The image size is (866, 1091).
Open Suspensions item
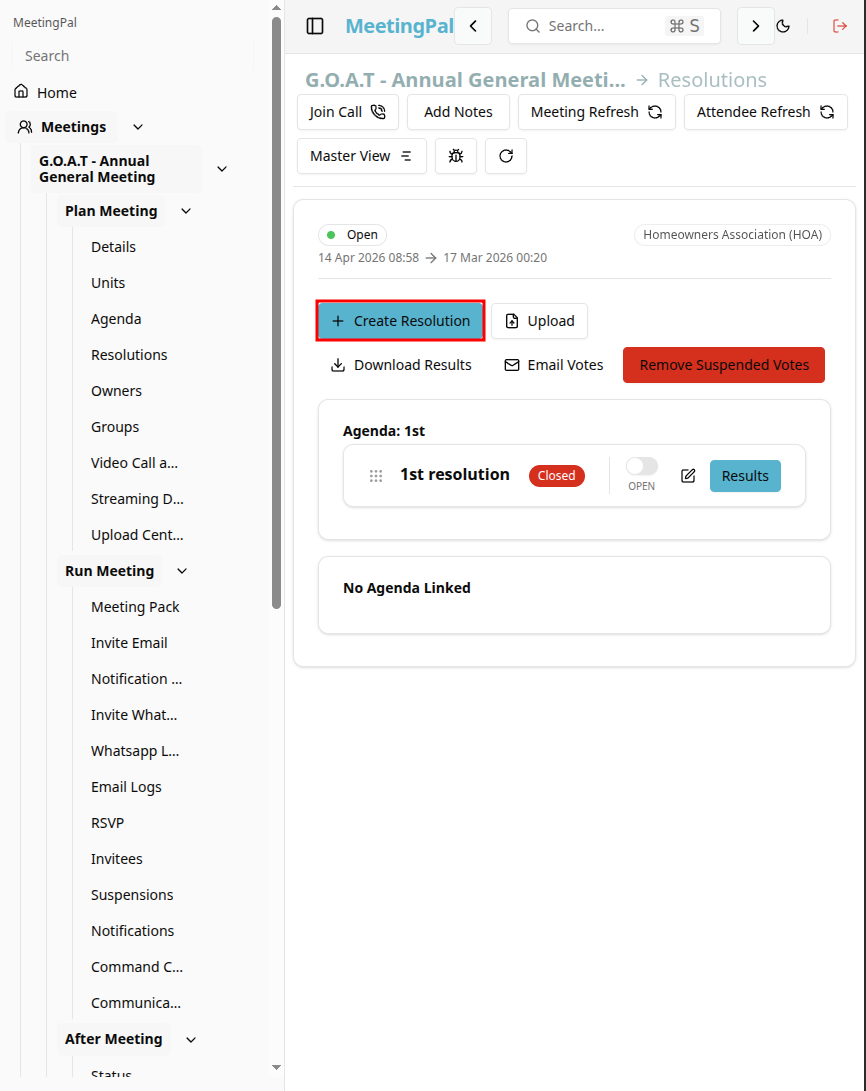coord(132,895)
